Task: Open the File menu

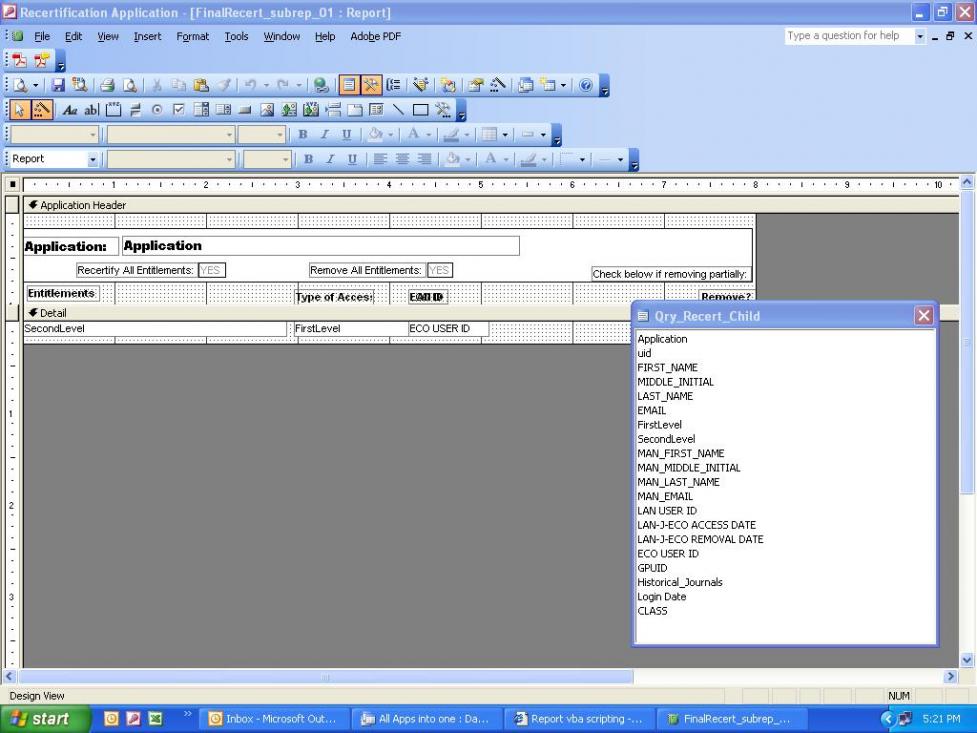Action: [x=42, y=37]
